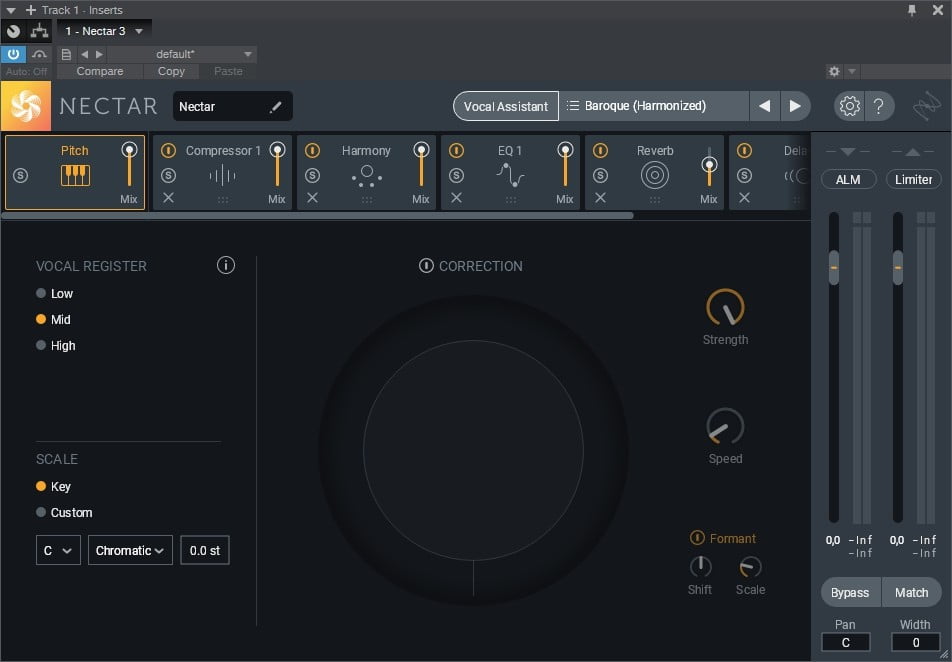Expand Track 1 Inserts menu arrow
The width and height of the screenshot is (952, 662).
click(11, 10)
